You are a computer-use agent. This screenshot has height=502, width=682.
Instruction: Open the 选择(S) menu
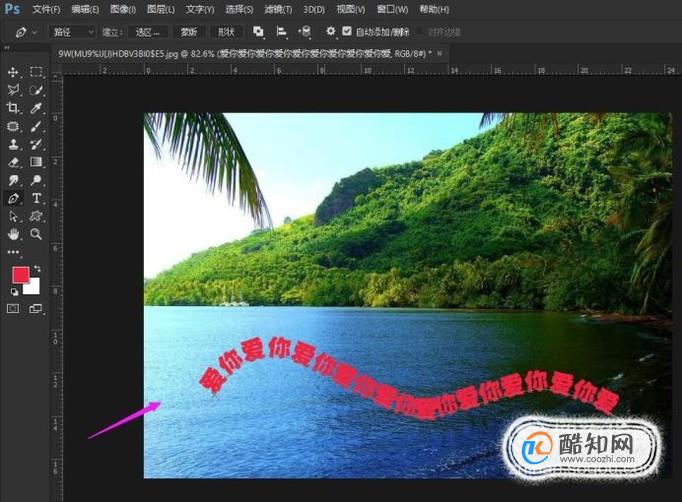(239, 9)
